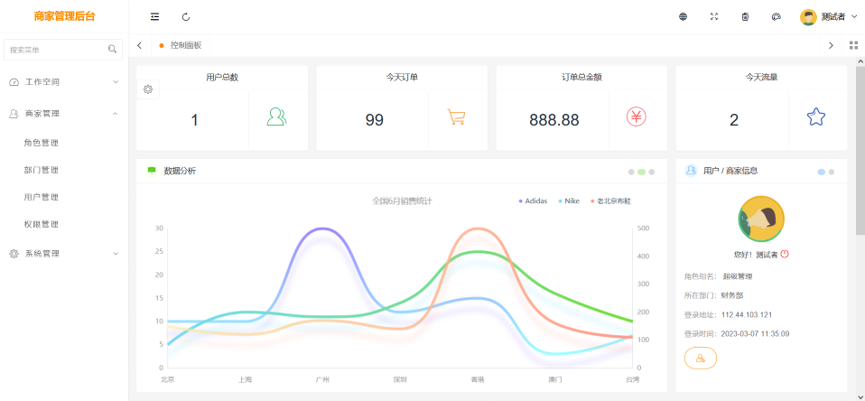
Task: Collapse the sidebar with the menu fold icon
Action: [154, 17]
